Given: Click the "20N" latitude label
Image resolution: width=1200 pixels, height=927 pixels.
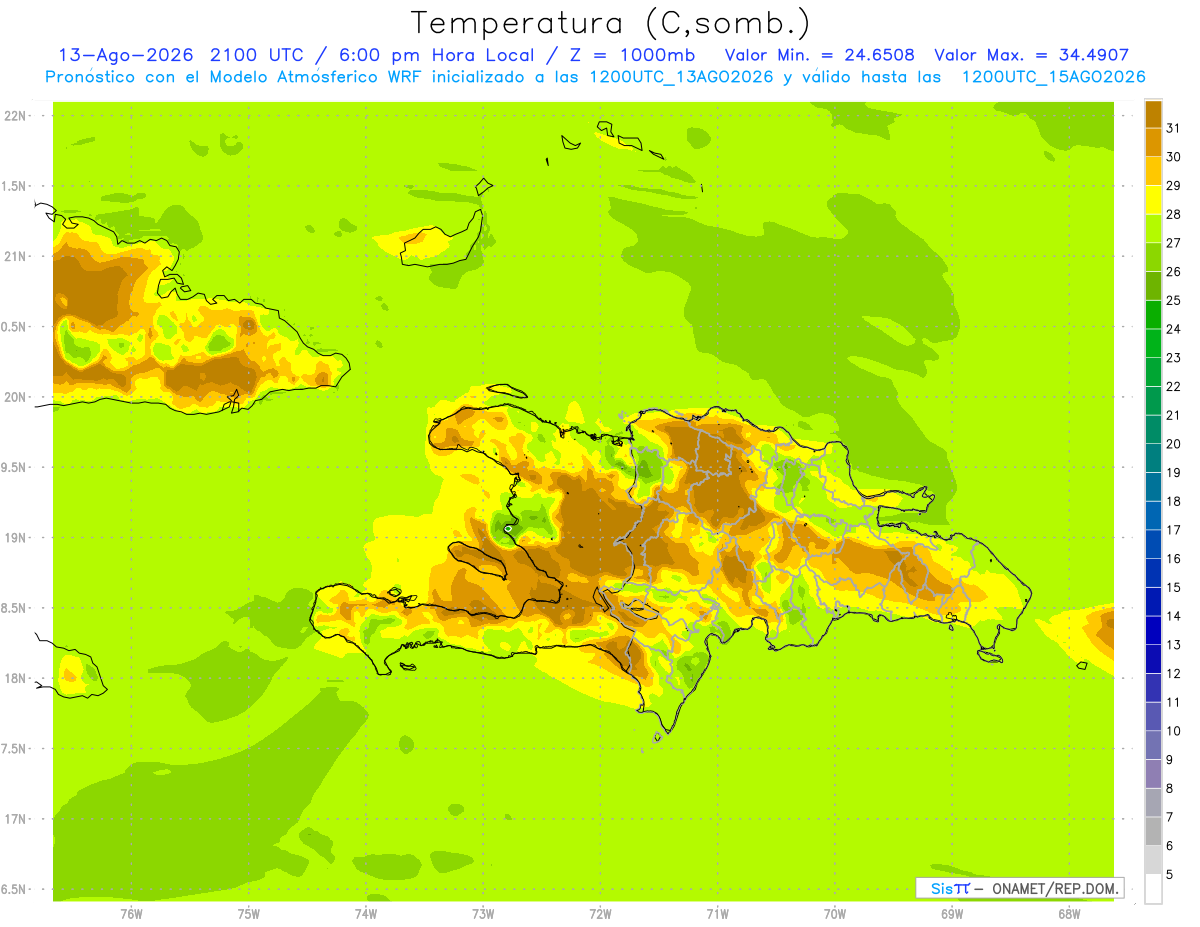Looking at the screenshot, I should 16,397.
